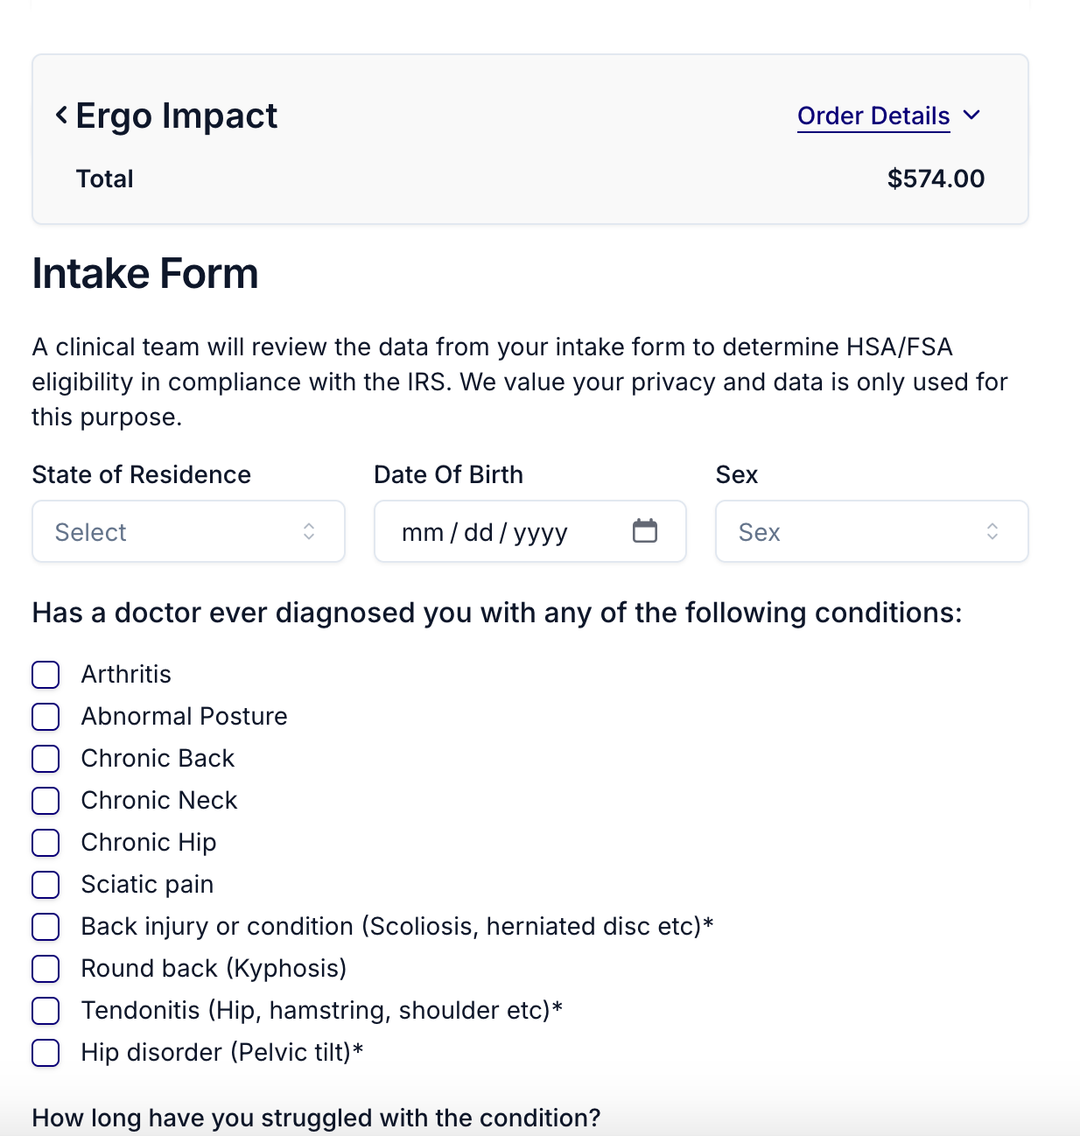
Task: Click the chevron next to Order Details
Action: pyautogui.click(x=972, y=115)
